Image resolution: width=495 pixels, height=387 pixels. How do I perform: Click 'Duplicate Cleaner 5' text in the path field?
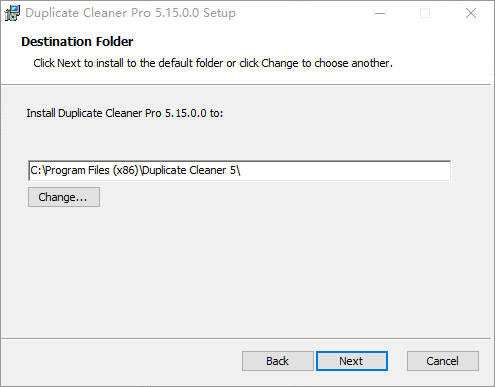point(189,170)
